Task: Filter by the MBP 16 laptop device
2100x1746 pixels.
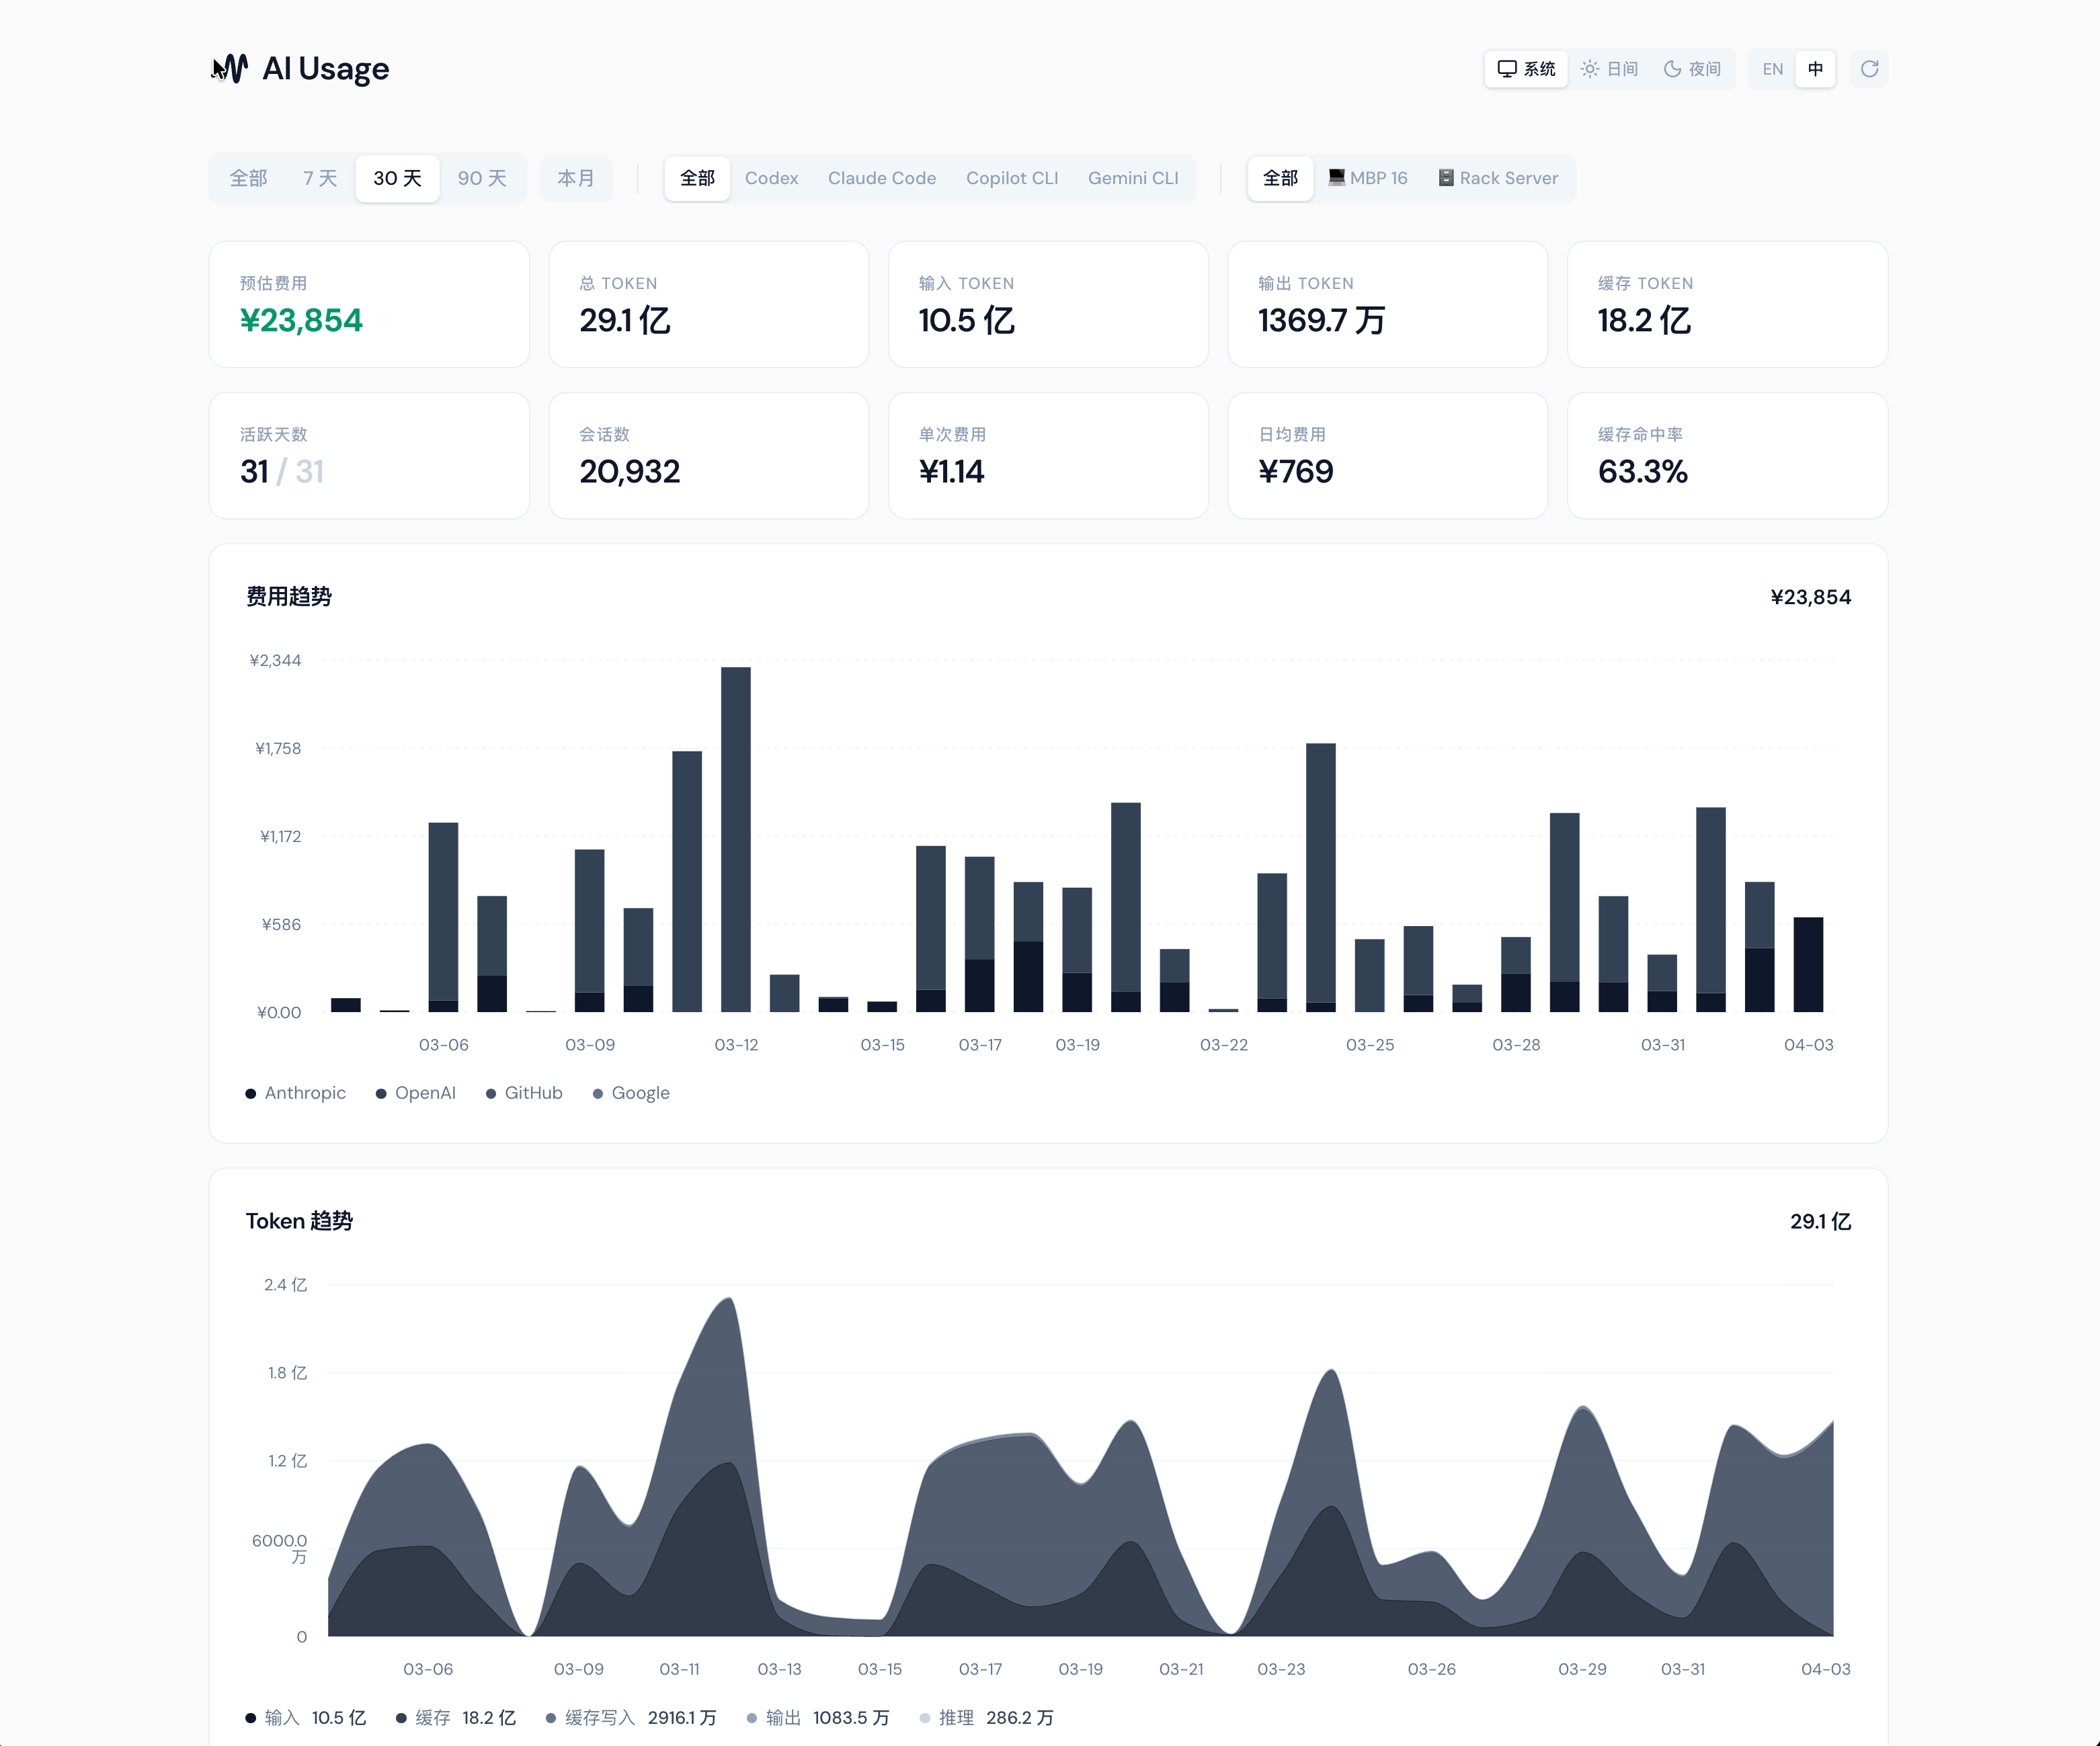Action: pyautogui.click(x=1368, y=178)
